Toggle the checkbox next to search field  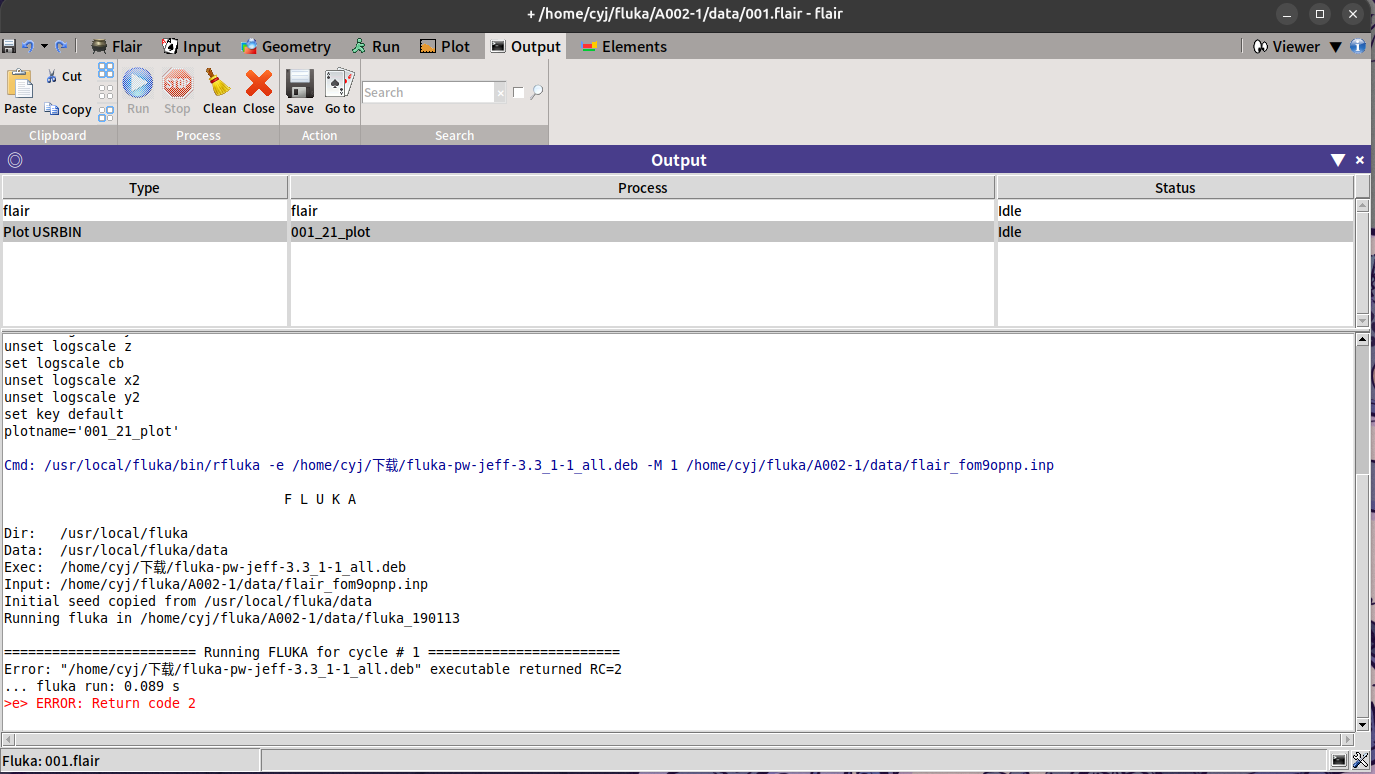tap(518, 92)
